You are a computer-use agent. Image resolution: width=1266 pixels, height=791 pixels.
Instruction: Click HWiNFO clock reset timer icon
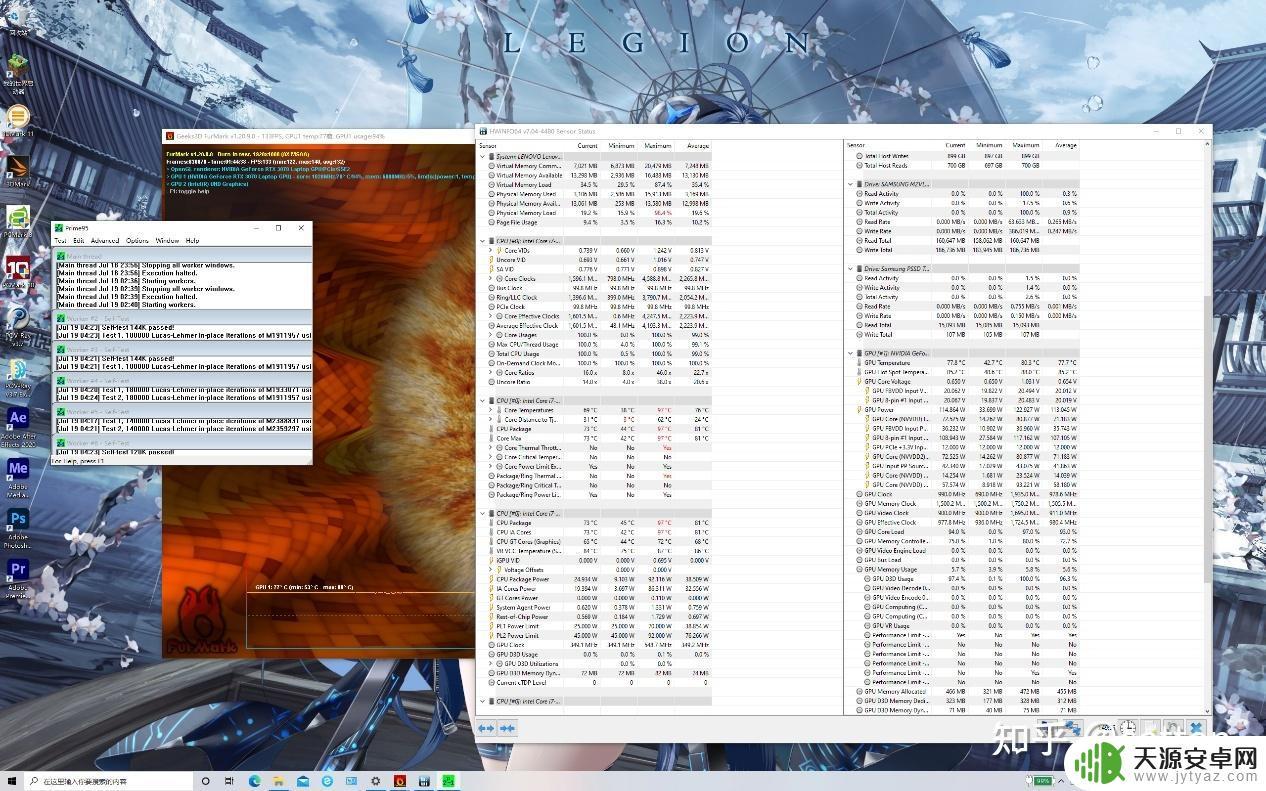click(1129, 728)
